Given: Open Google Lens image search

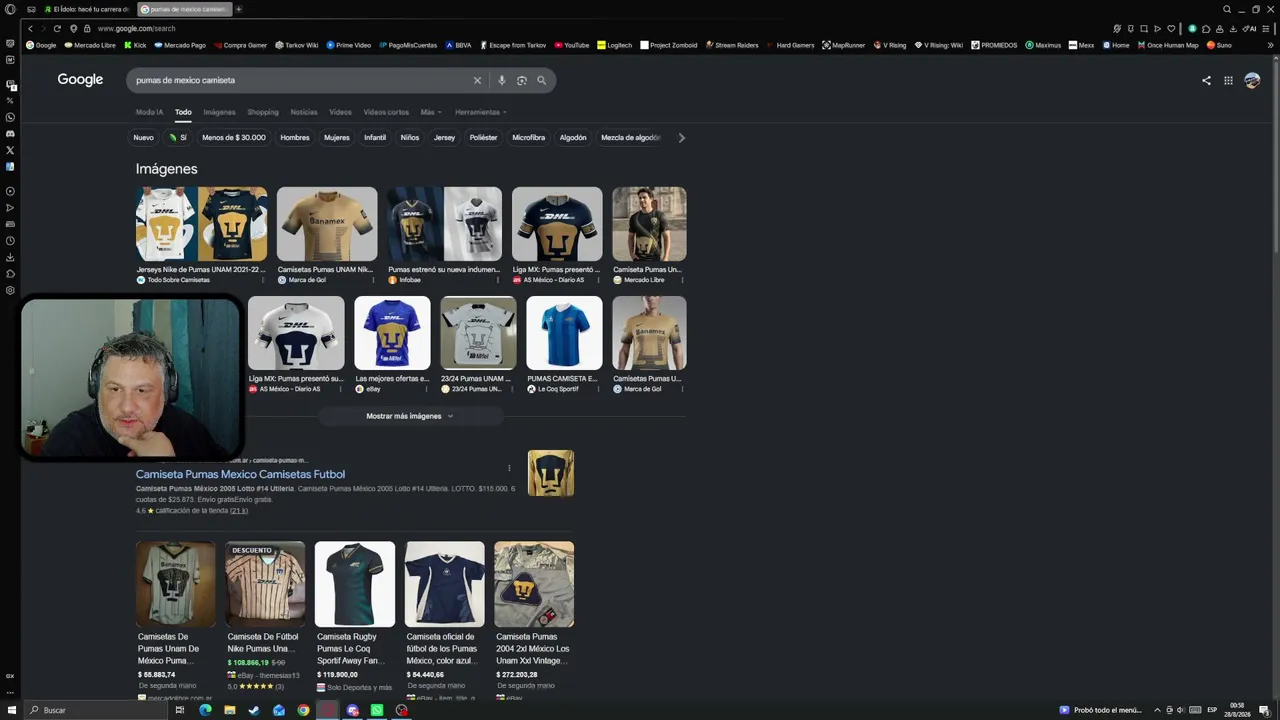Looking at the screenshot, I should (x=522, y=80).
